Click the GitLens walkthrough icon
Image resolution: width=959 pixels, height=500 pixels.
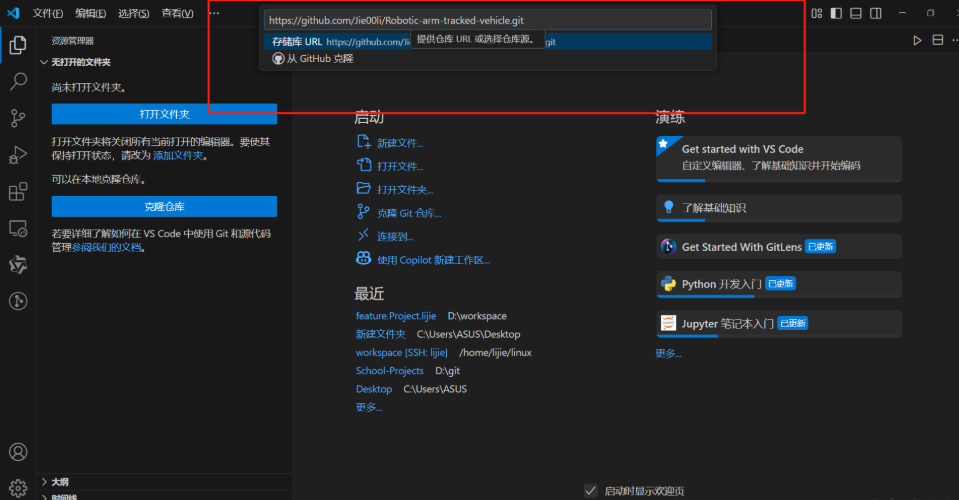pos(668,246)
